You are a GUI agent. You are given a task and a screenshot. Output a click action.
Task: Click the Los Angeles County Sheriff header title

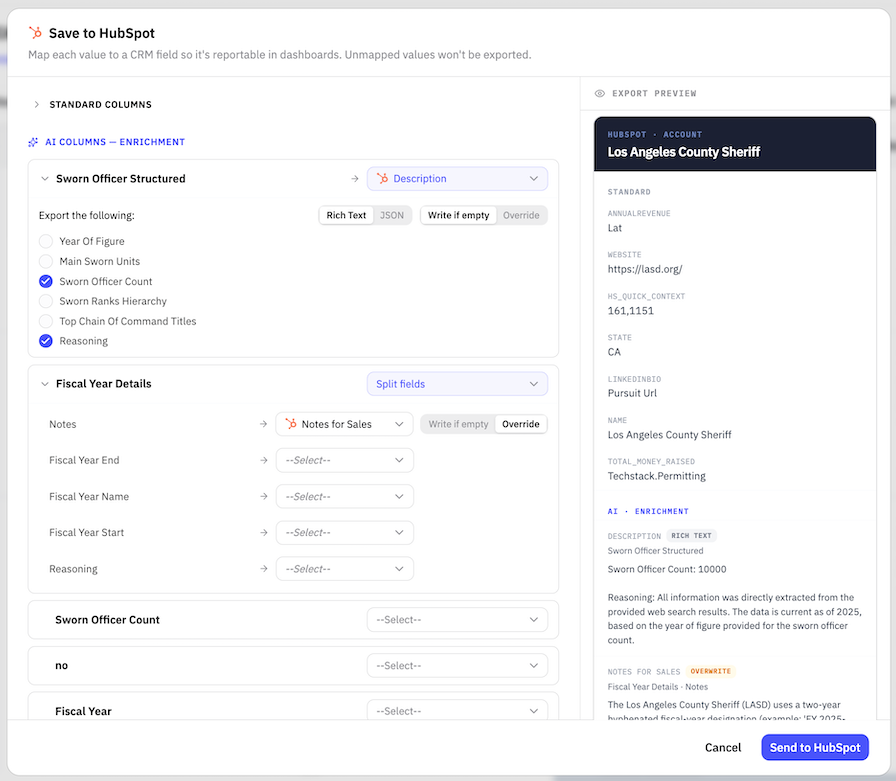pos(683,152)
